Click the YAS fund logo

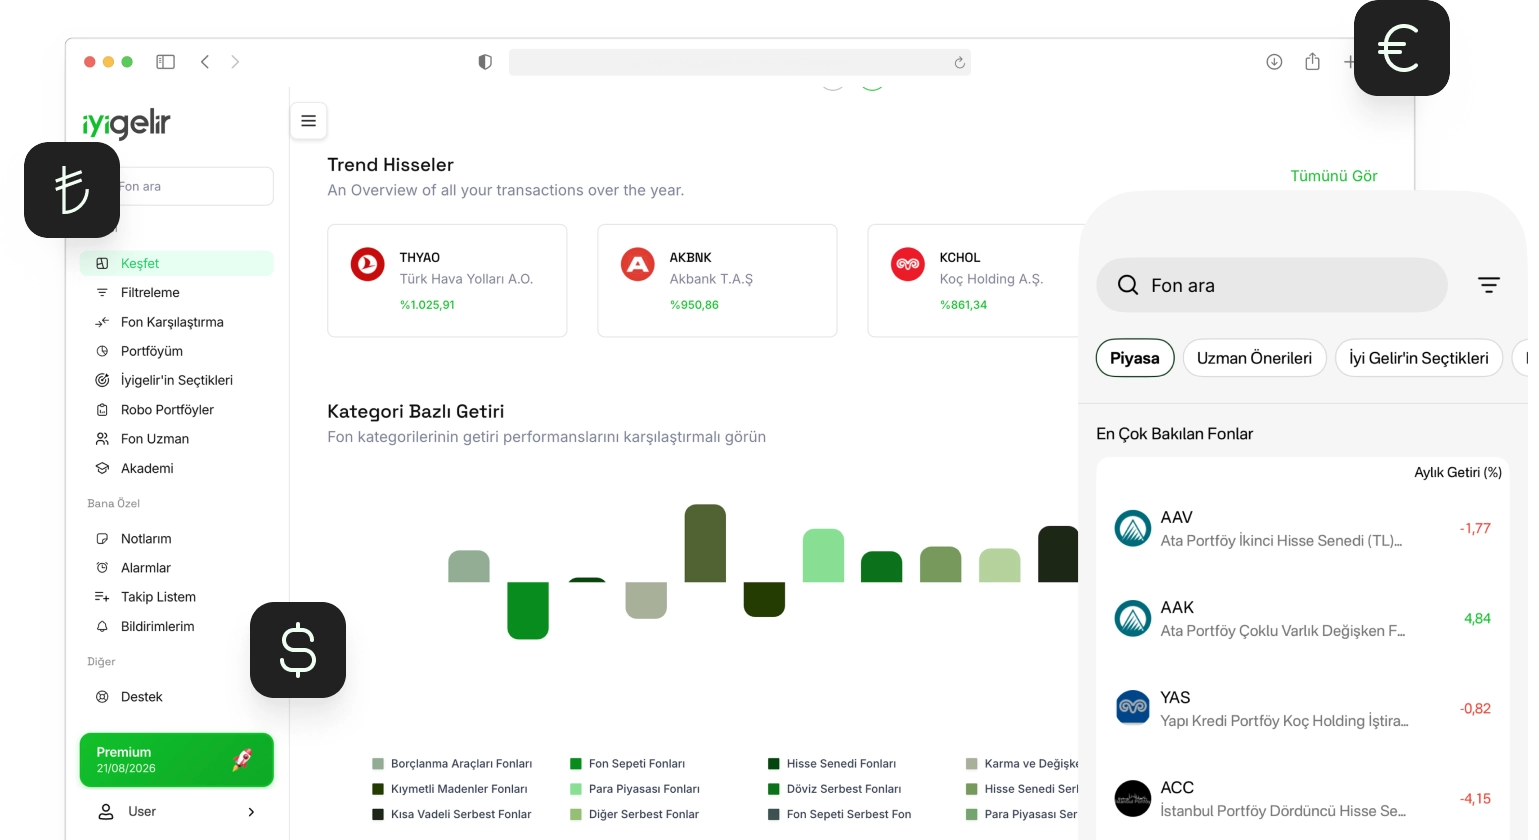click(x=1133, y=708)
